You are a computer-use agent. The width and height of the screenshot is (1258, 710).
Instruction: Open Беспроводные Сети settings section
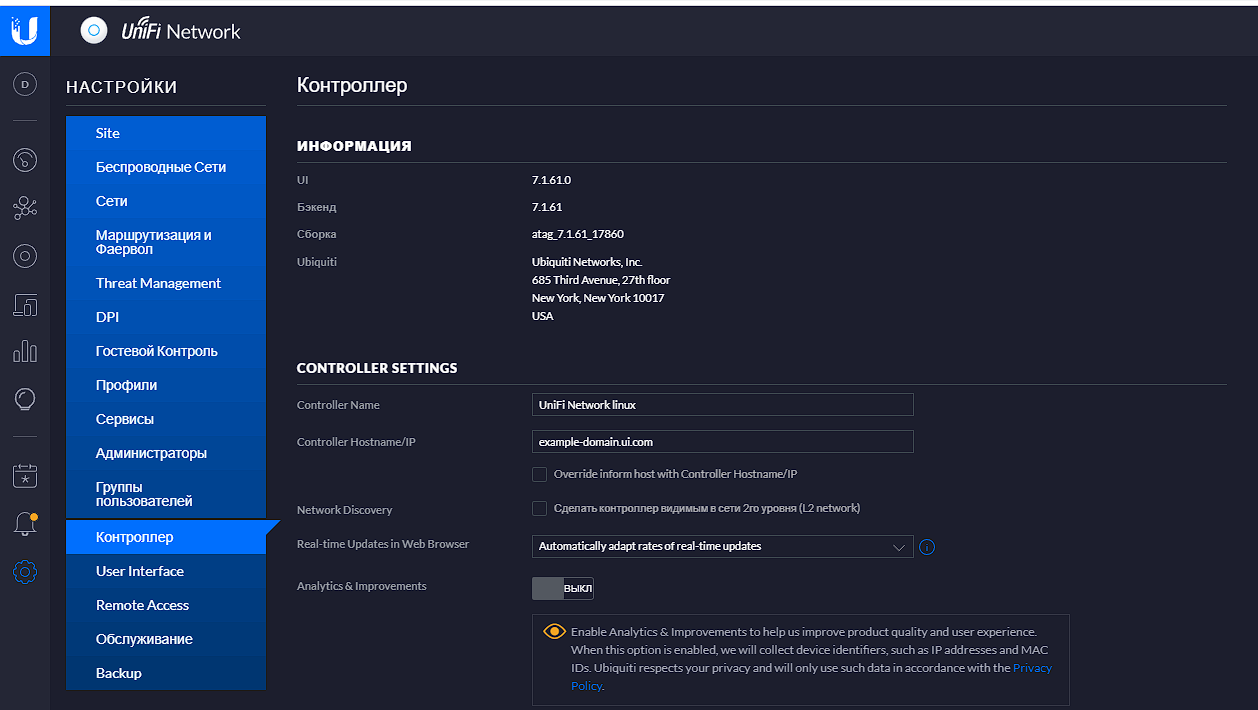(166, 167)
